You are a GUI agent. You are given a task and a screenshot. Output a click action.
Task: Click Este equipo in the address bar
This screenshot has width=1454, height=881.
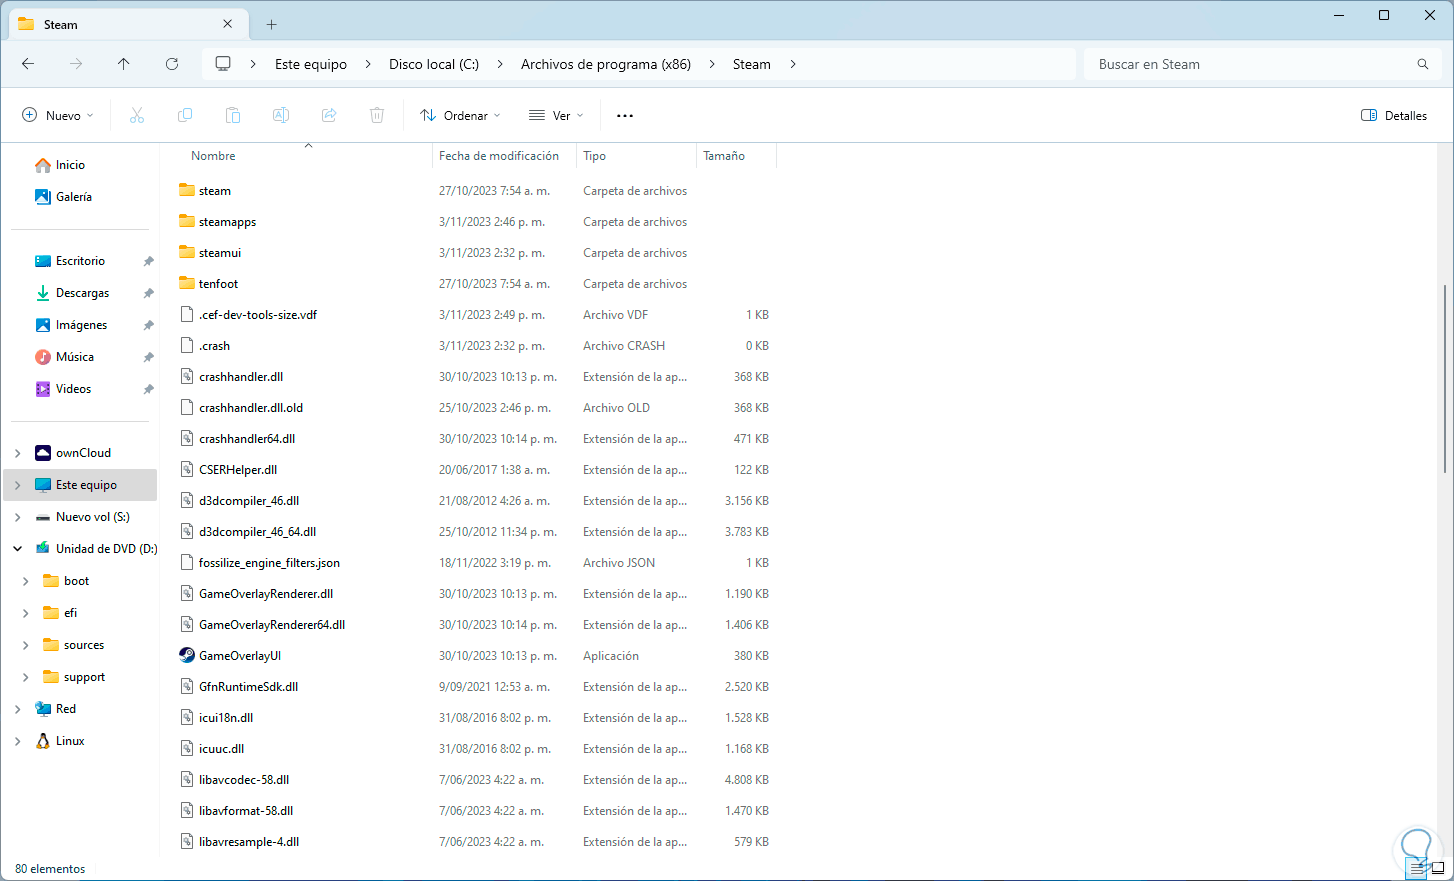[x=311, y=64]
